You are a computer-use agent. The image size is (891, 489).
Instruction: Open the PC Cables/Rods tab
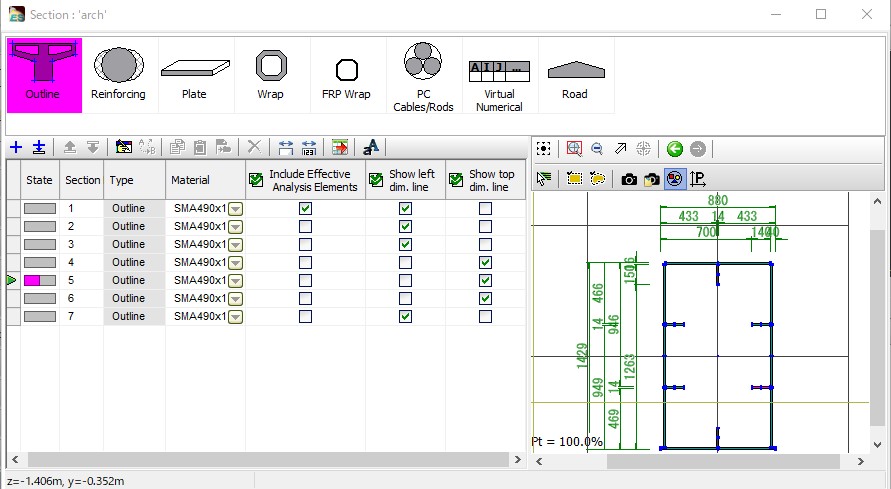423,76
